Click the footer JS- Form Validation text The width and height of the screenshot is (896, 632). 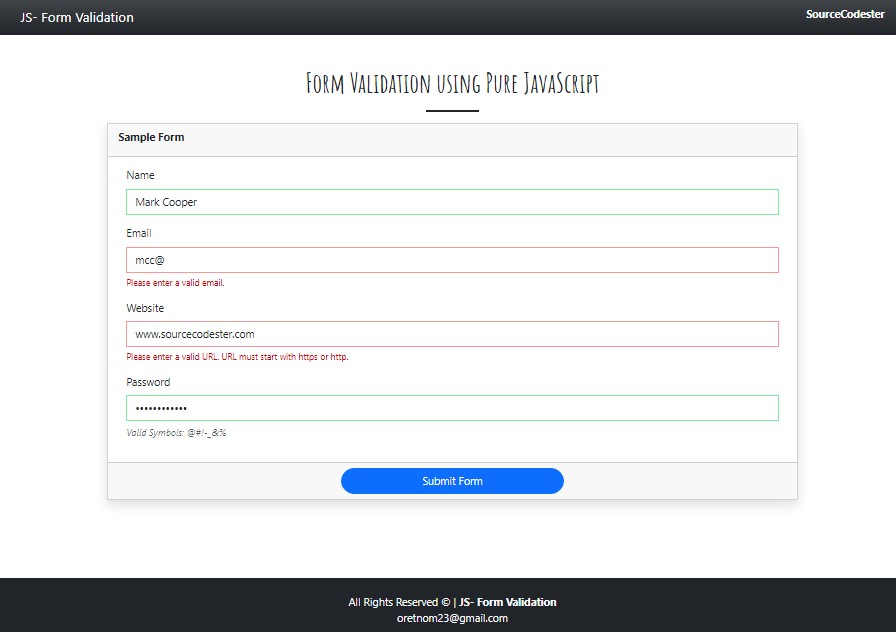pyautogui.click(x=507, y=602)
